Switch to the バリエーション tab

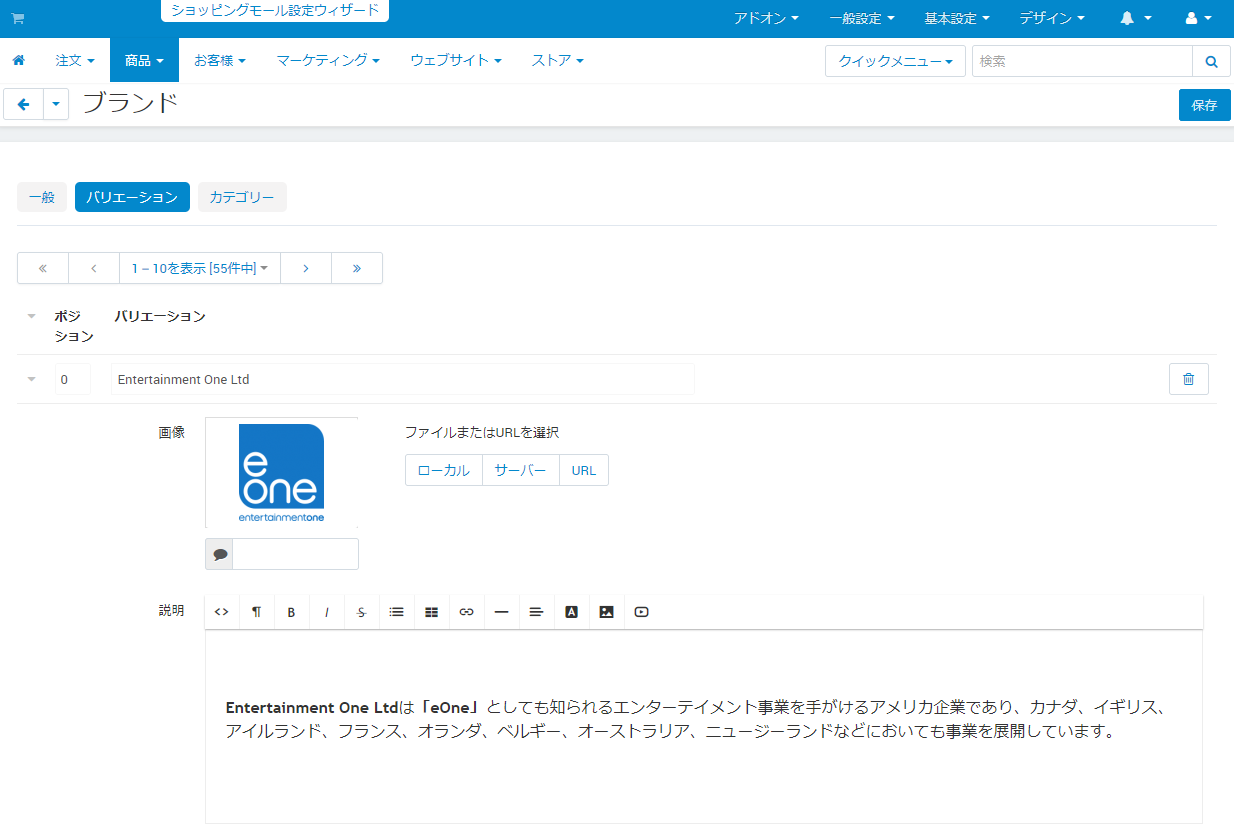click(132, 197)
